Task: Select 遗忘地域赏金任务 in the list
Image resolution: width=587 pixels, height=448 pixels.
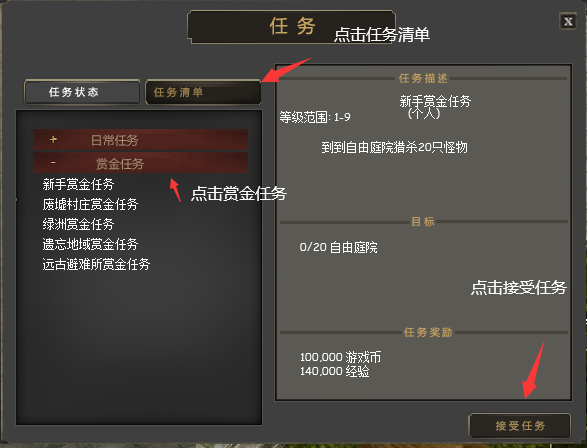Action: pos(90,244)
